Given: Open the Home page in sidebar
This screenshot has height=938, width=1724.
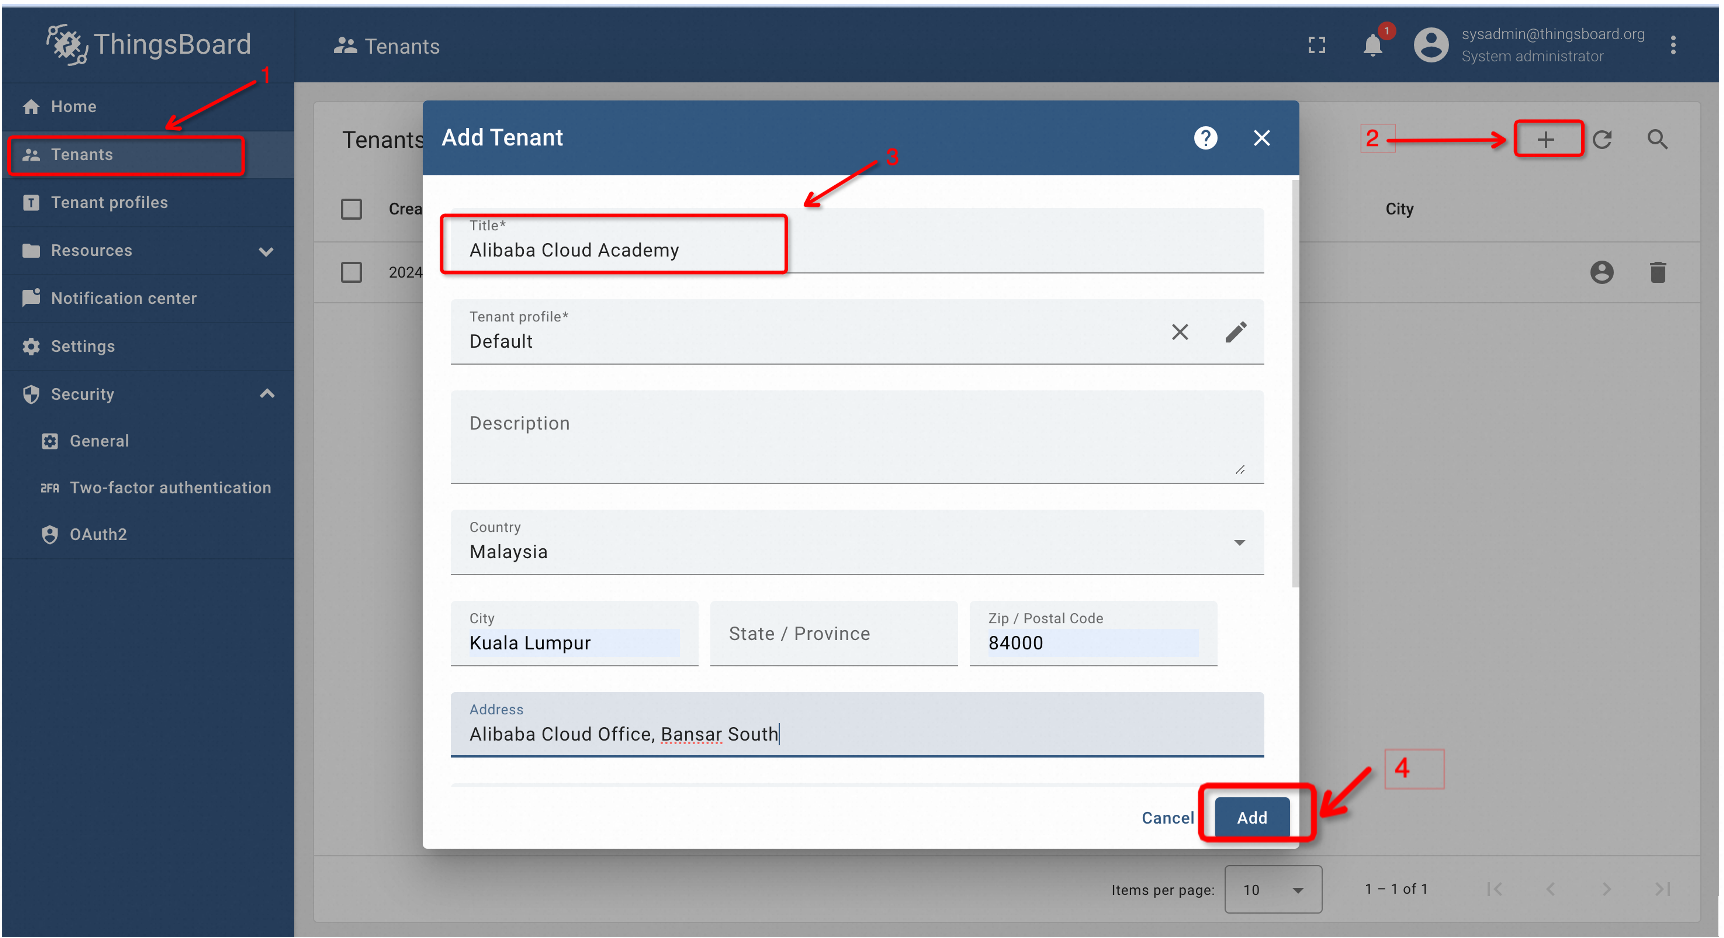Looking at the screenshot, I should click(x=148, y=107).
